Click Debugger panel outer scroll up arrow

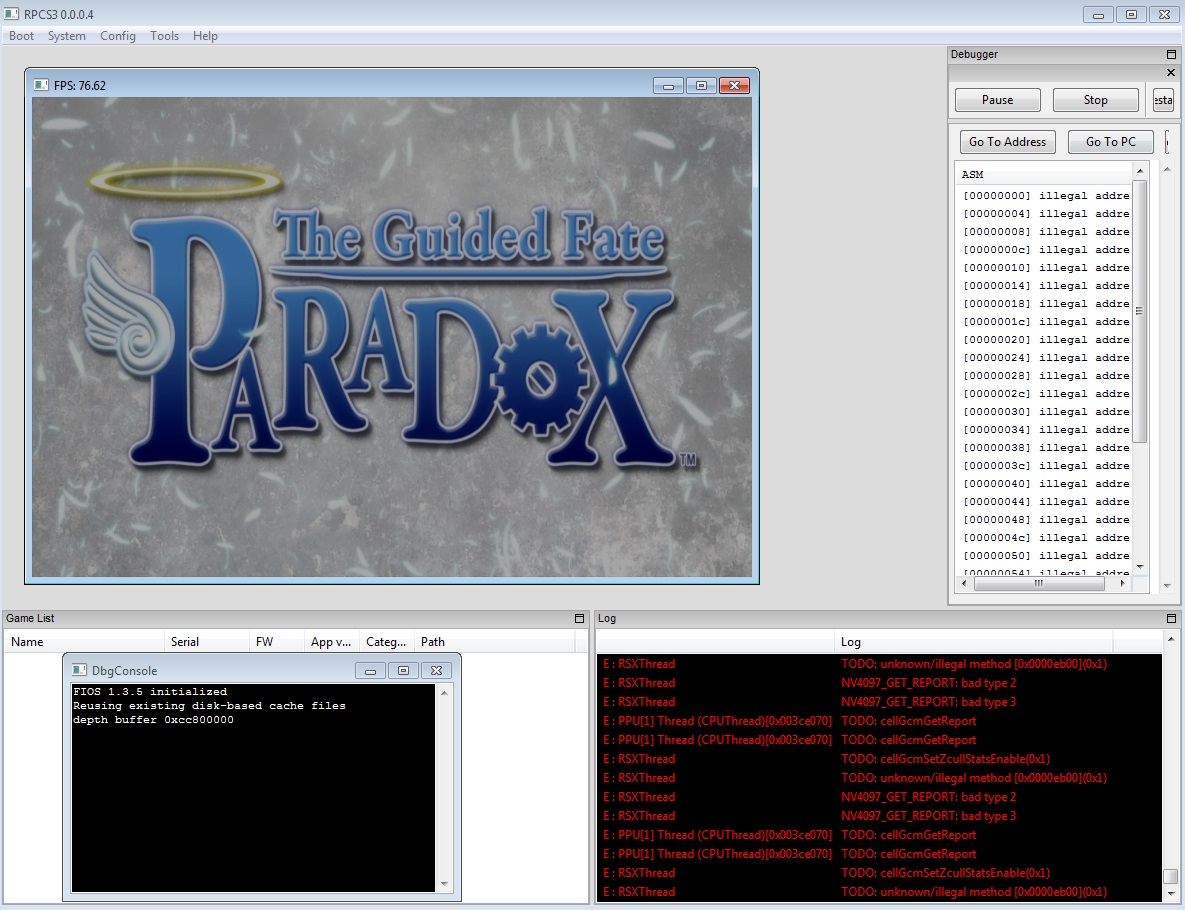[1168, 169]
